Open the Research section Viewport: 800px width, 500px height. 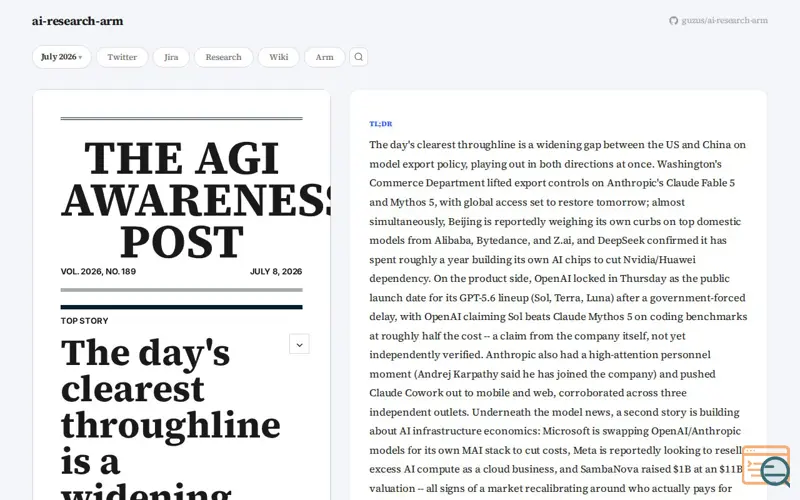click(223, 57)
